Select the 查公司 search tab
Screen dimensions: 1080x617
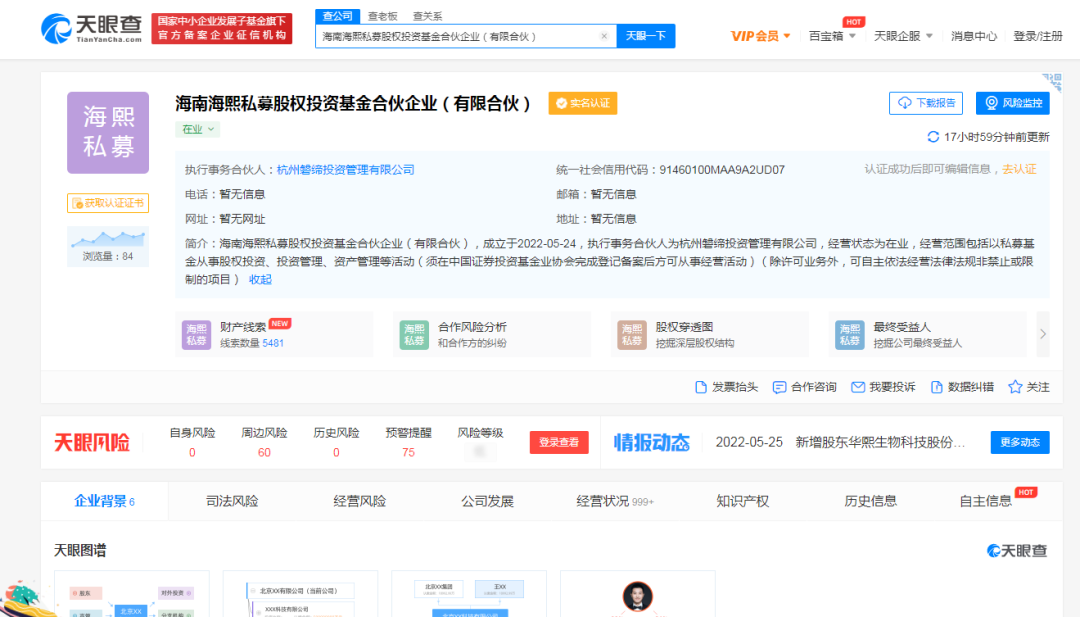coord(338,16)
